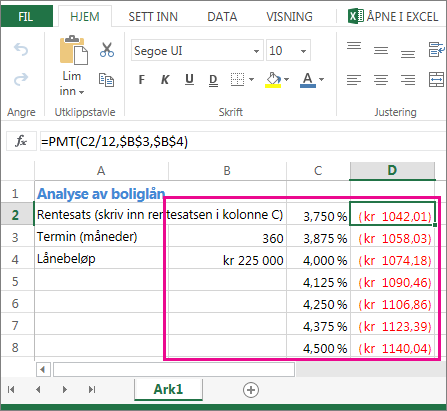The image size is (447, 411).
Task: Click the Undo (Angre) arrow icon
Action: click(21, 50)
